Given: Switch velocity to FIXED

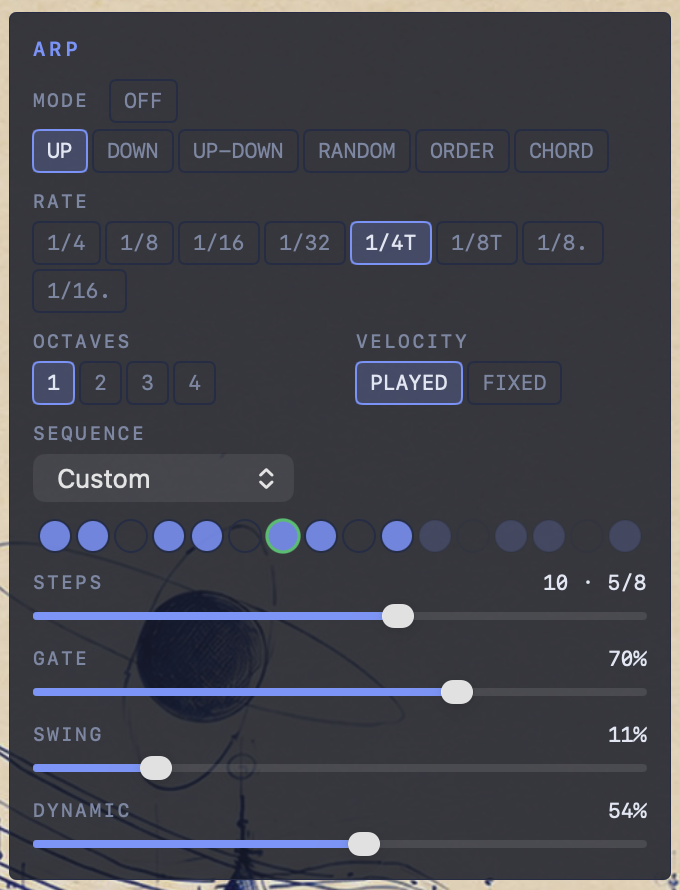Looking at the screenshot, I should click(514, 383).
